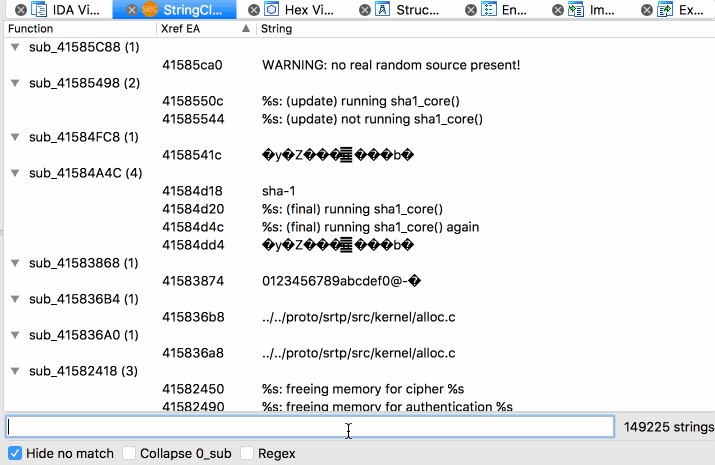Viewport: 715px width, 465px height.
Task: Collapse the sub_415836A0 (1) group
Action: pos(15,335)
